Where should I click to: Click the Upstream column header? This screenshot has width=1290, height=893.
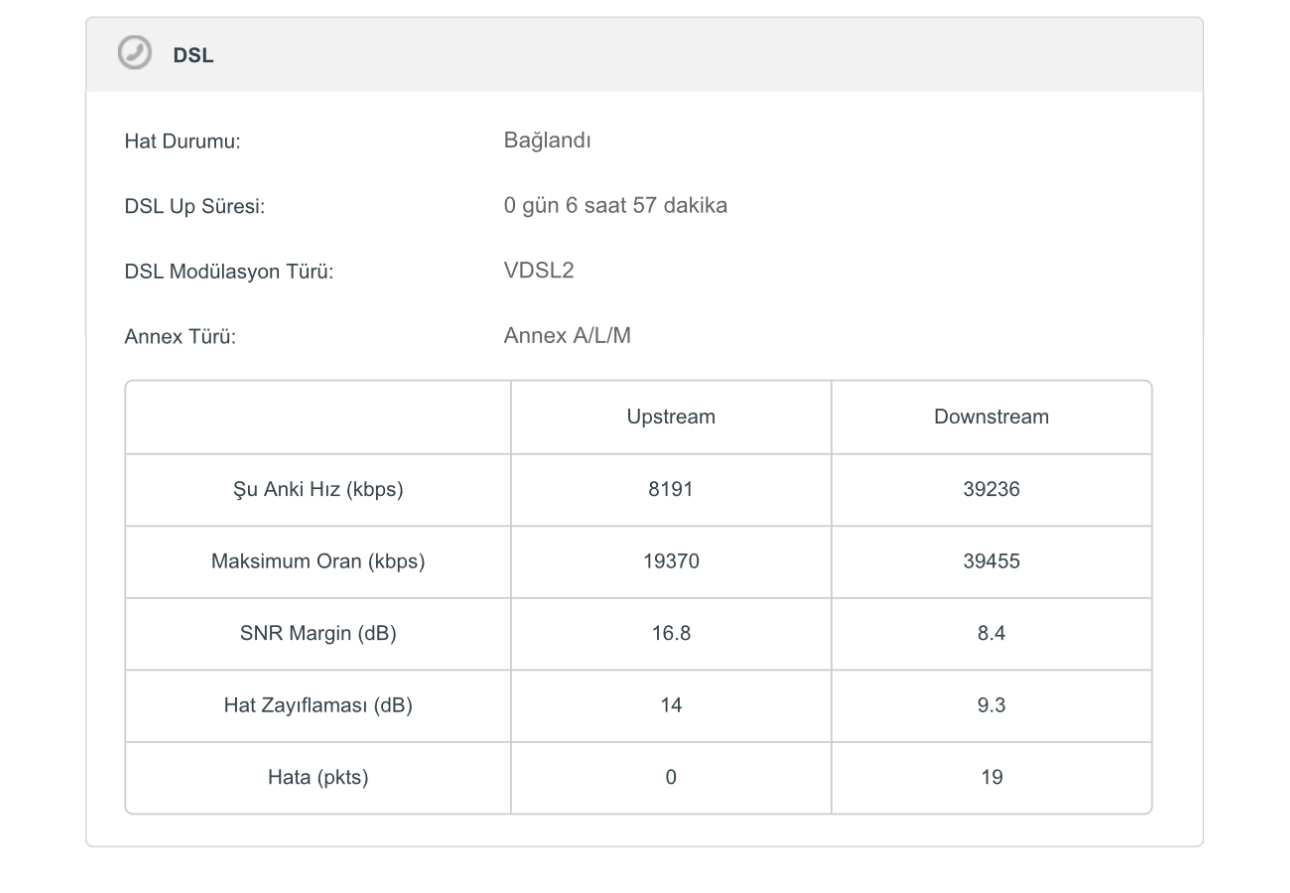coord(671,418)
